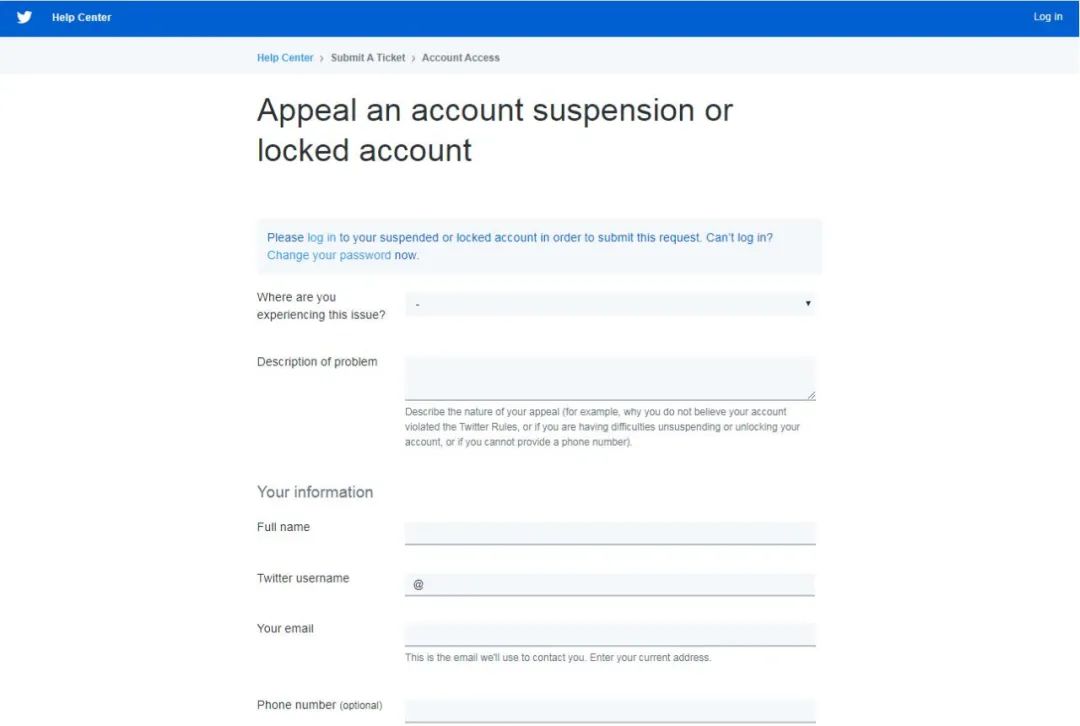Navigate to Submit A Ticket breadcrumb
The width and height of the screenshot is (1080, 726).
368,58
